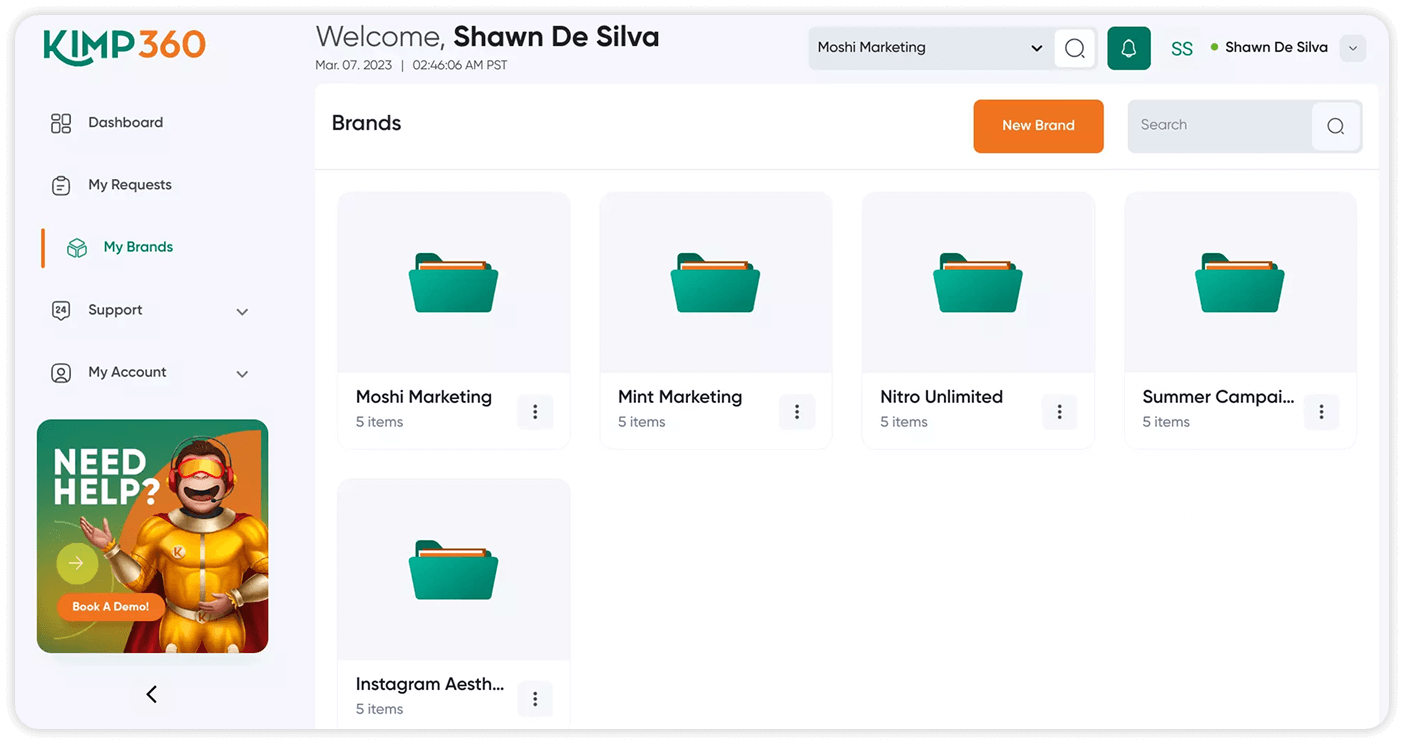Select My Brands in the sidebar

[138, 247]
